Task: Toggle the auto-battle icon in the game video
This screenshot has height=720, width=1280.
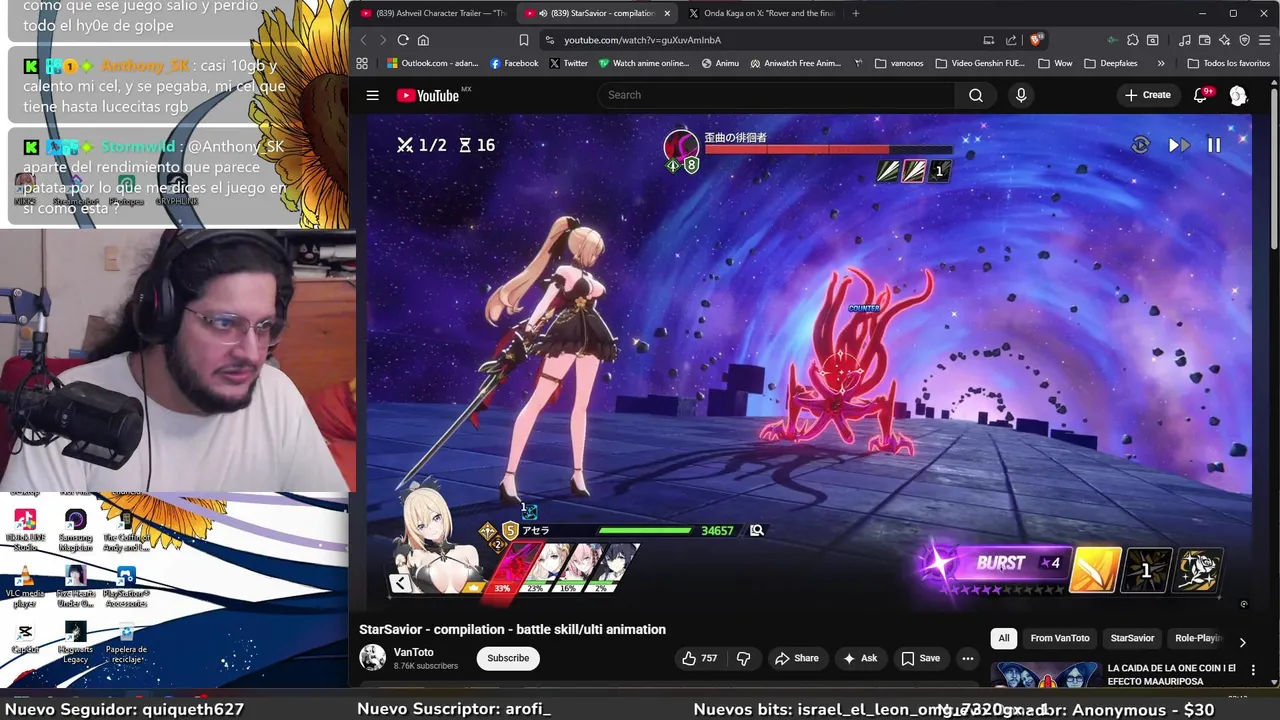Action: 1141,145
